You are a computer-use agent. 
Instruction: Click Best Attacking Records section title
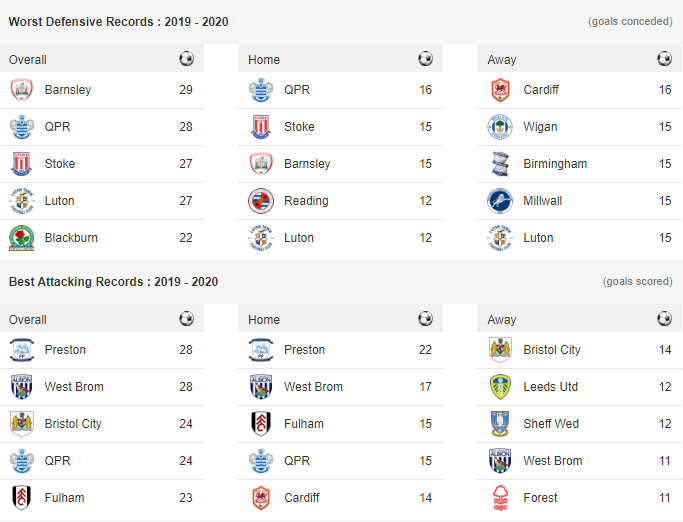tap(113, 282)
